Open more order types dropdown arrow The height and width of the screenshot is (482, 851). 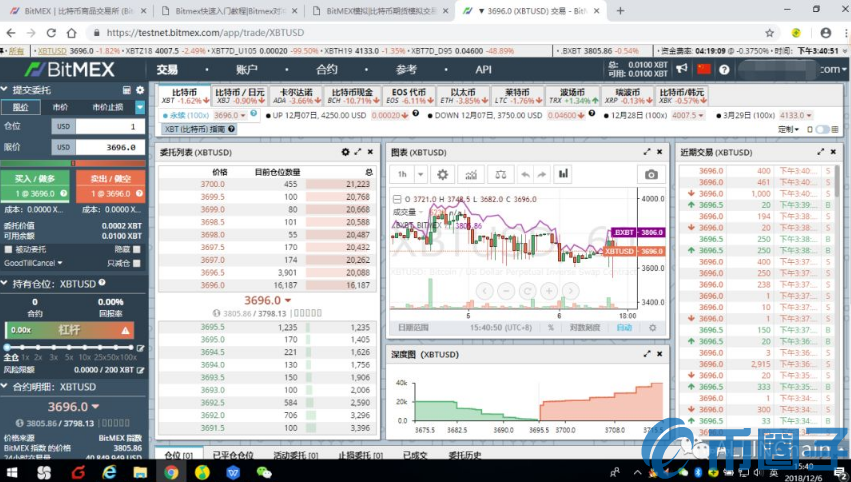click(140, 107)
